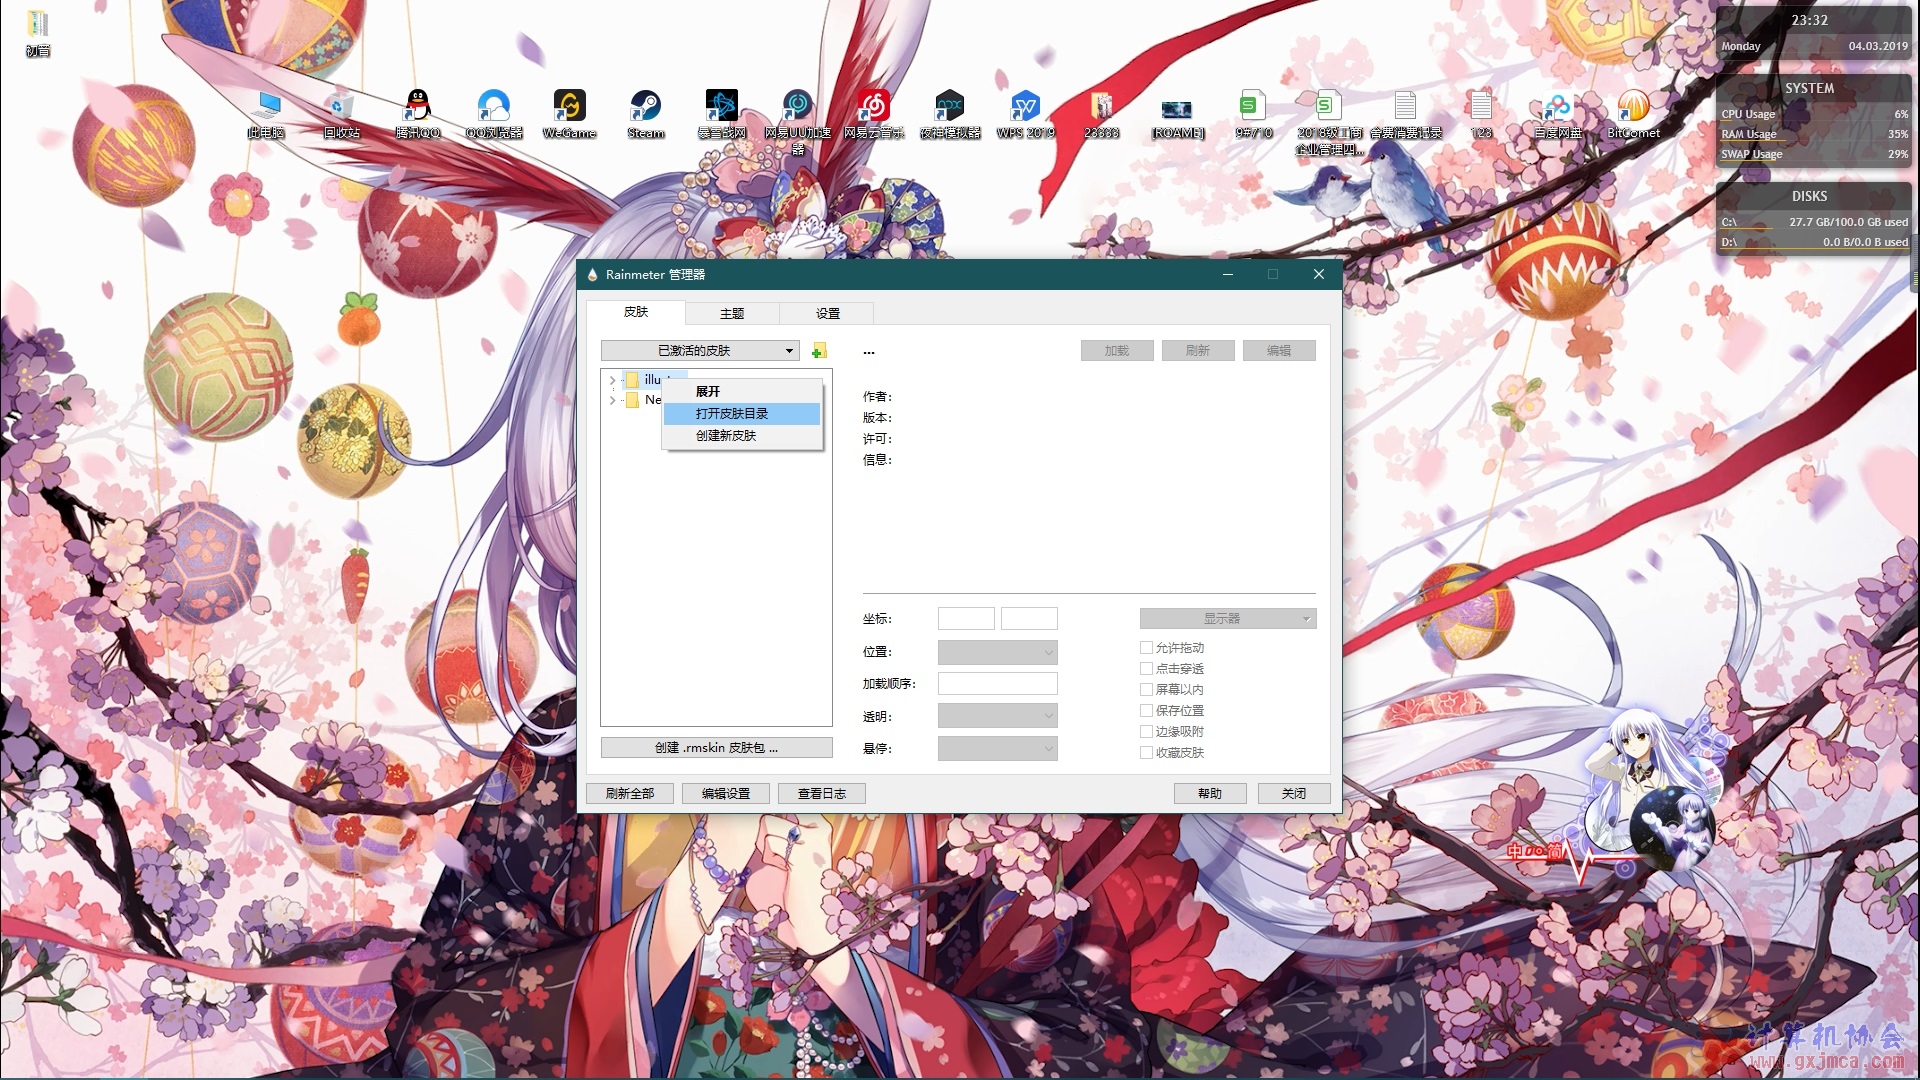The width and height of the screenshot is (1920, 1080).
Task: Click the CPU Usage bar in SYSTEM widget
Action: tap(1814, 115)
